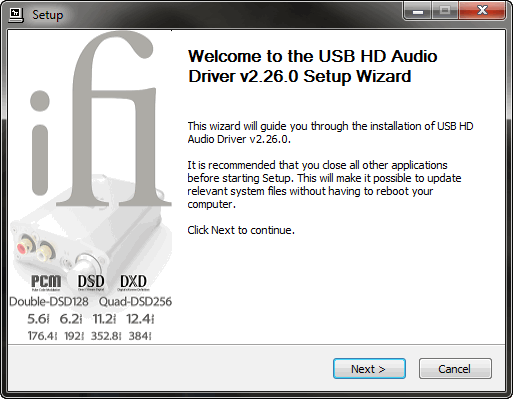
Task: Open the Setup window system menu icon
Action: click(16, 15)
